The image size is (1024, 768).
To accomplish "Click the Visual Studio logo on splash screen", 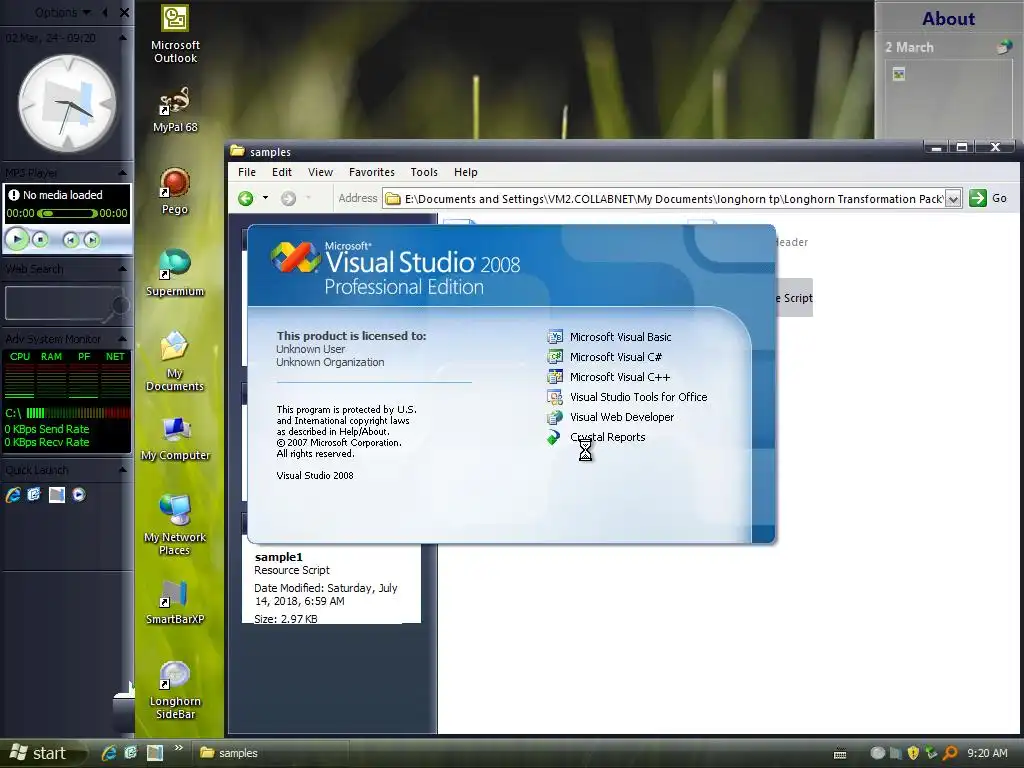I will (x=295, y=257).
